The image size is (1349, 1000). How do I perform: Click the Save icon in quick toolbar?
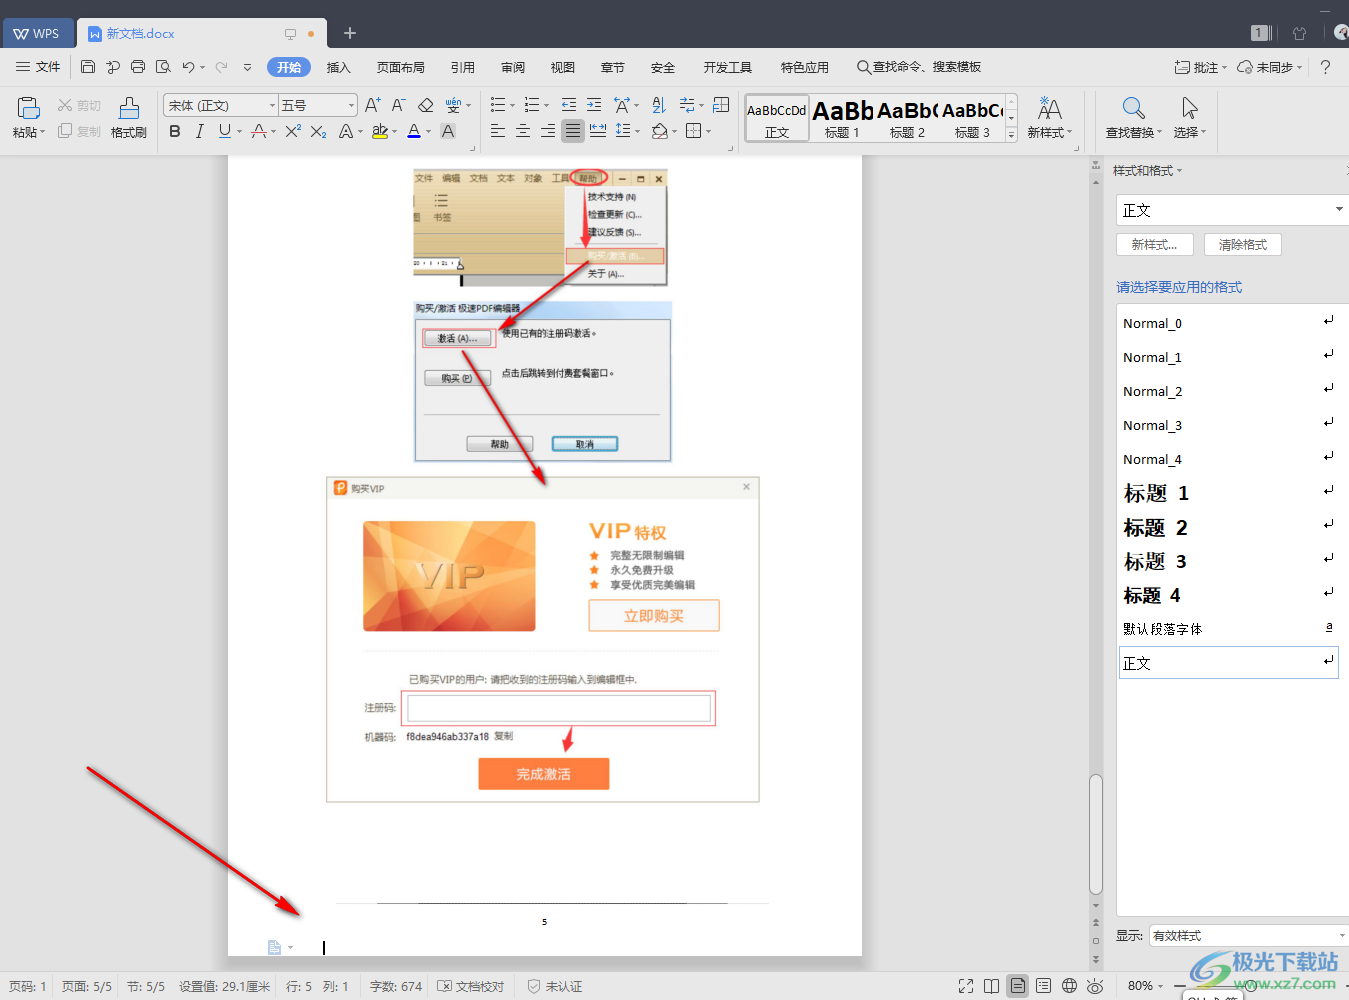click(x=88, y=67)
